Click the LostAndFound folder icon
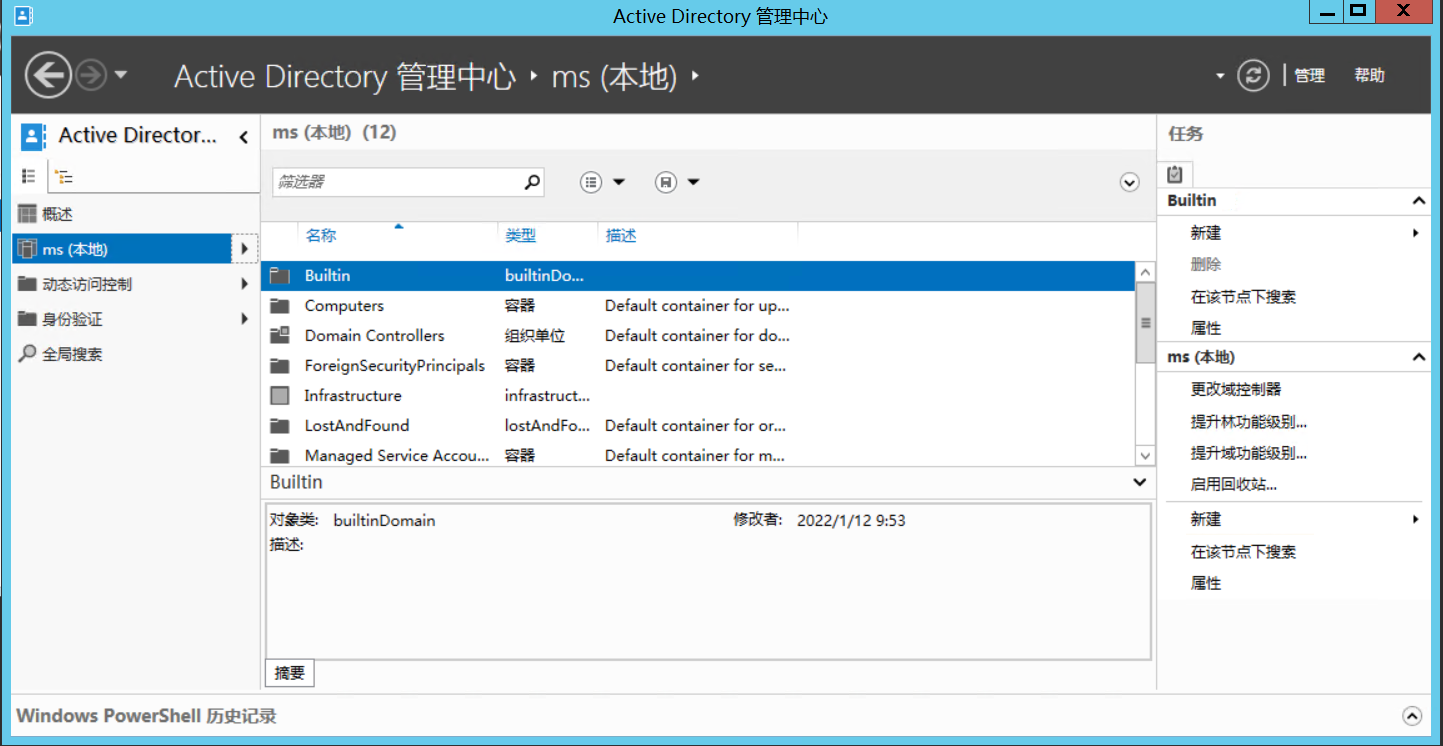Viewport: 1443px width, 746px height. (x=280, y=426)
